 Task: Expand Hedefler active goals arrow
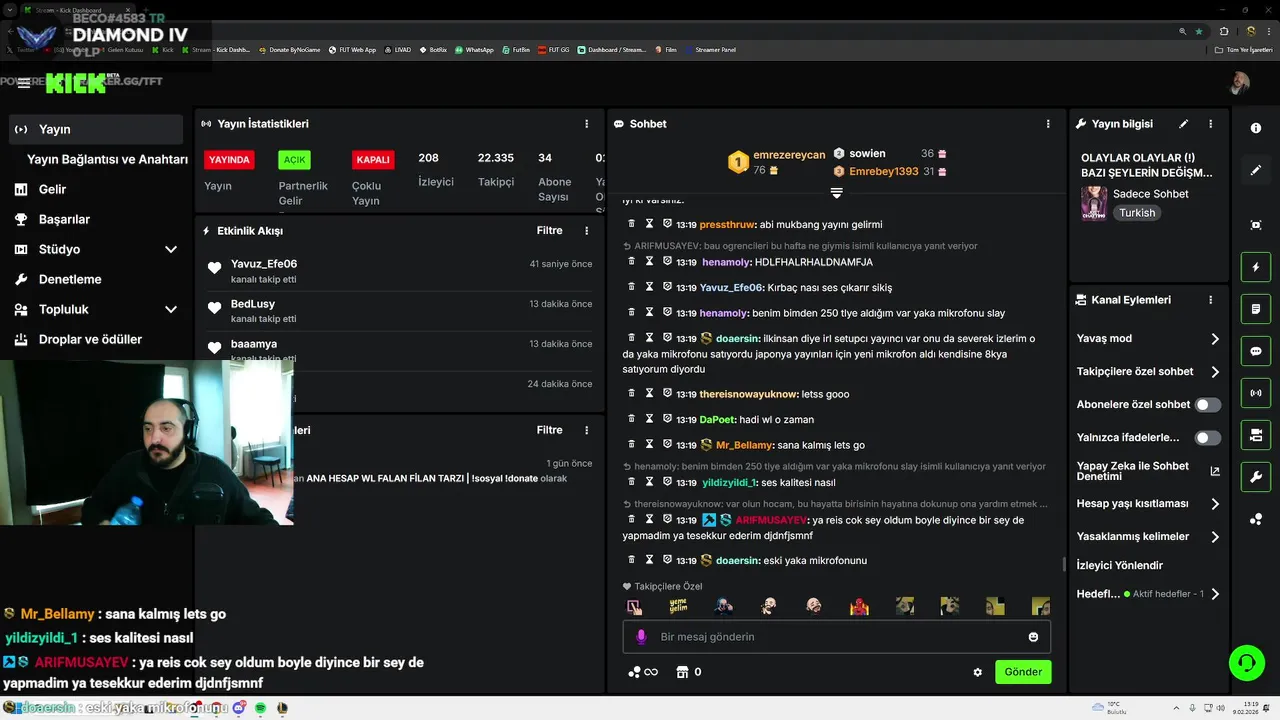tap(1215, 594)
